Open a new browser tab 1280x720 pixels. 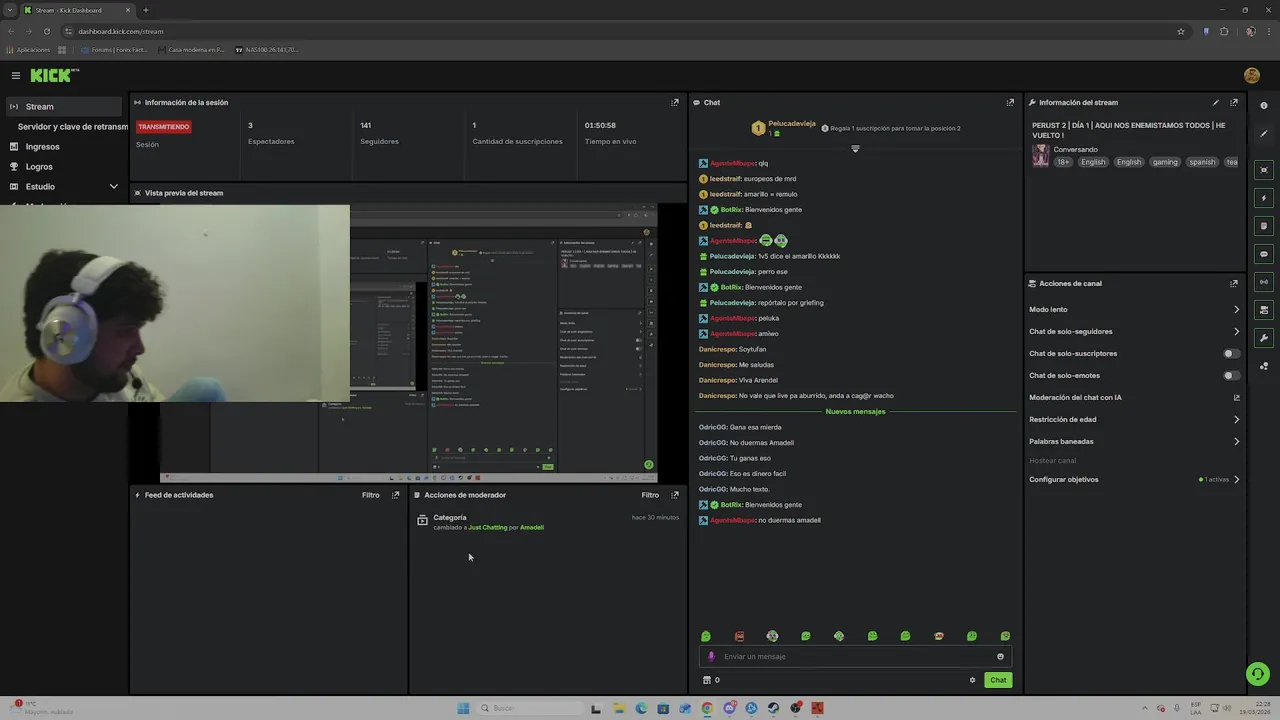tap(145, 10)
